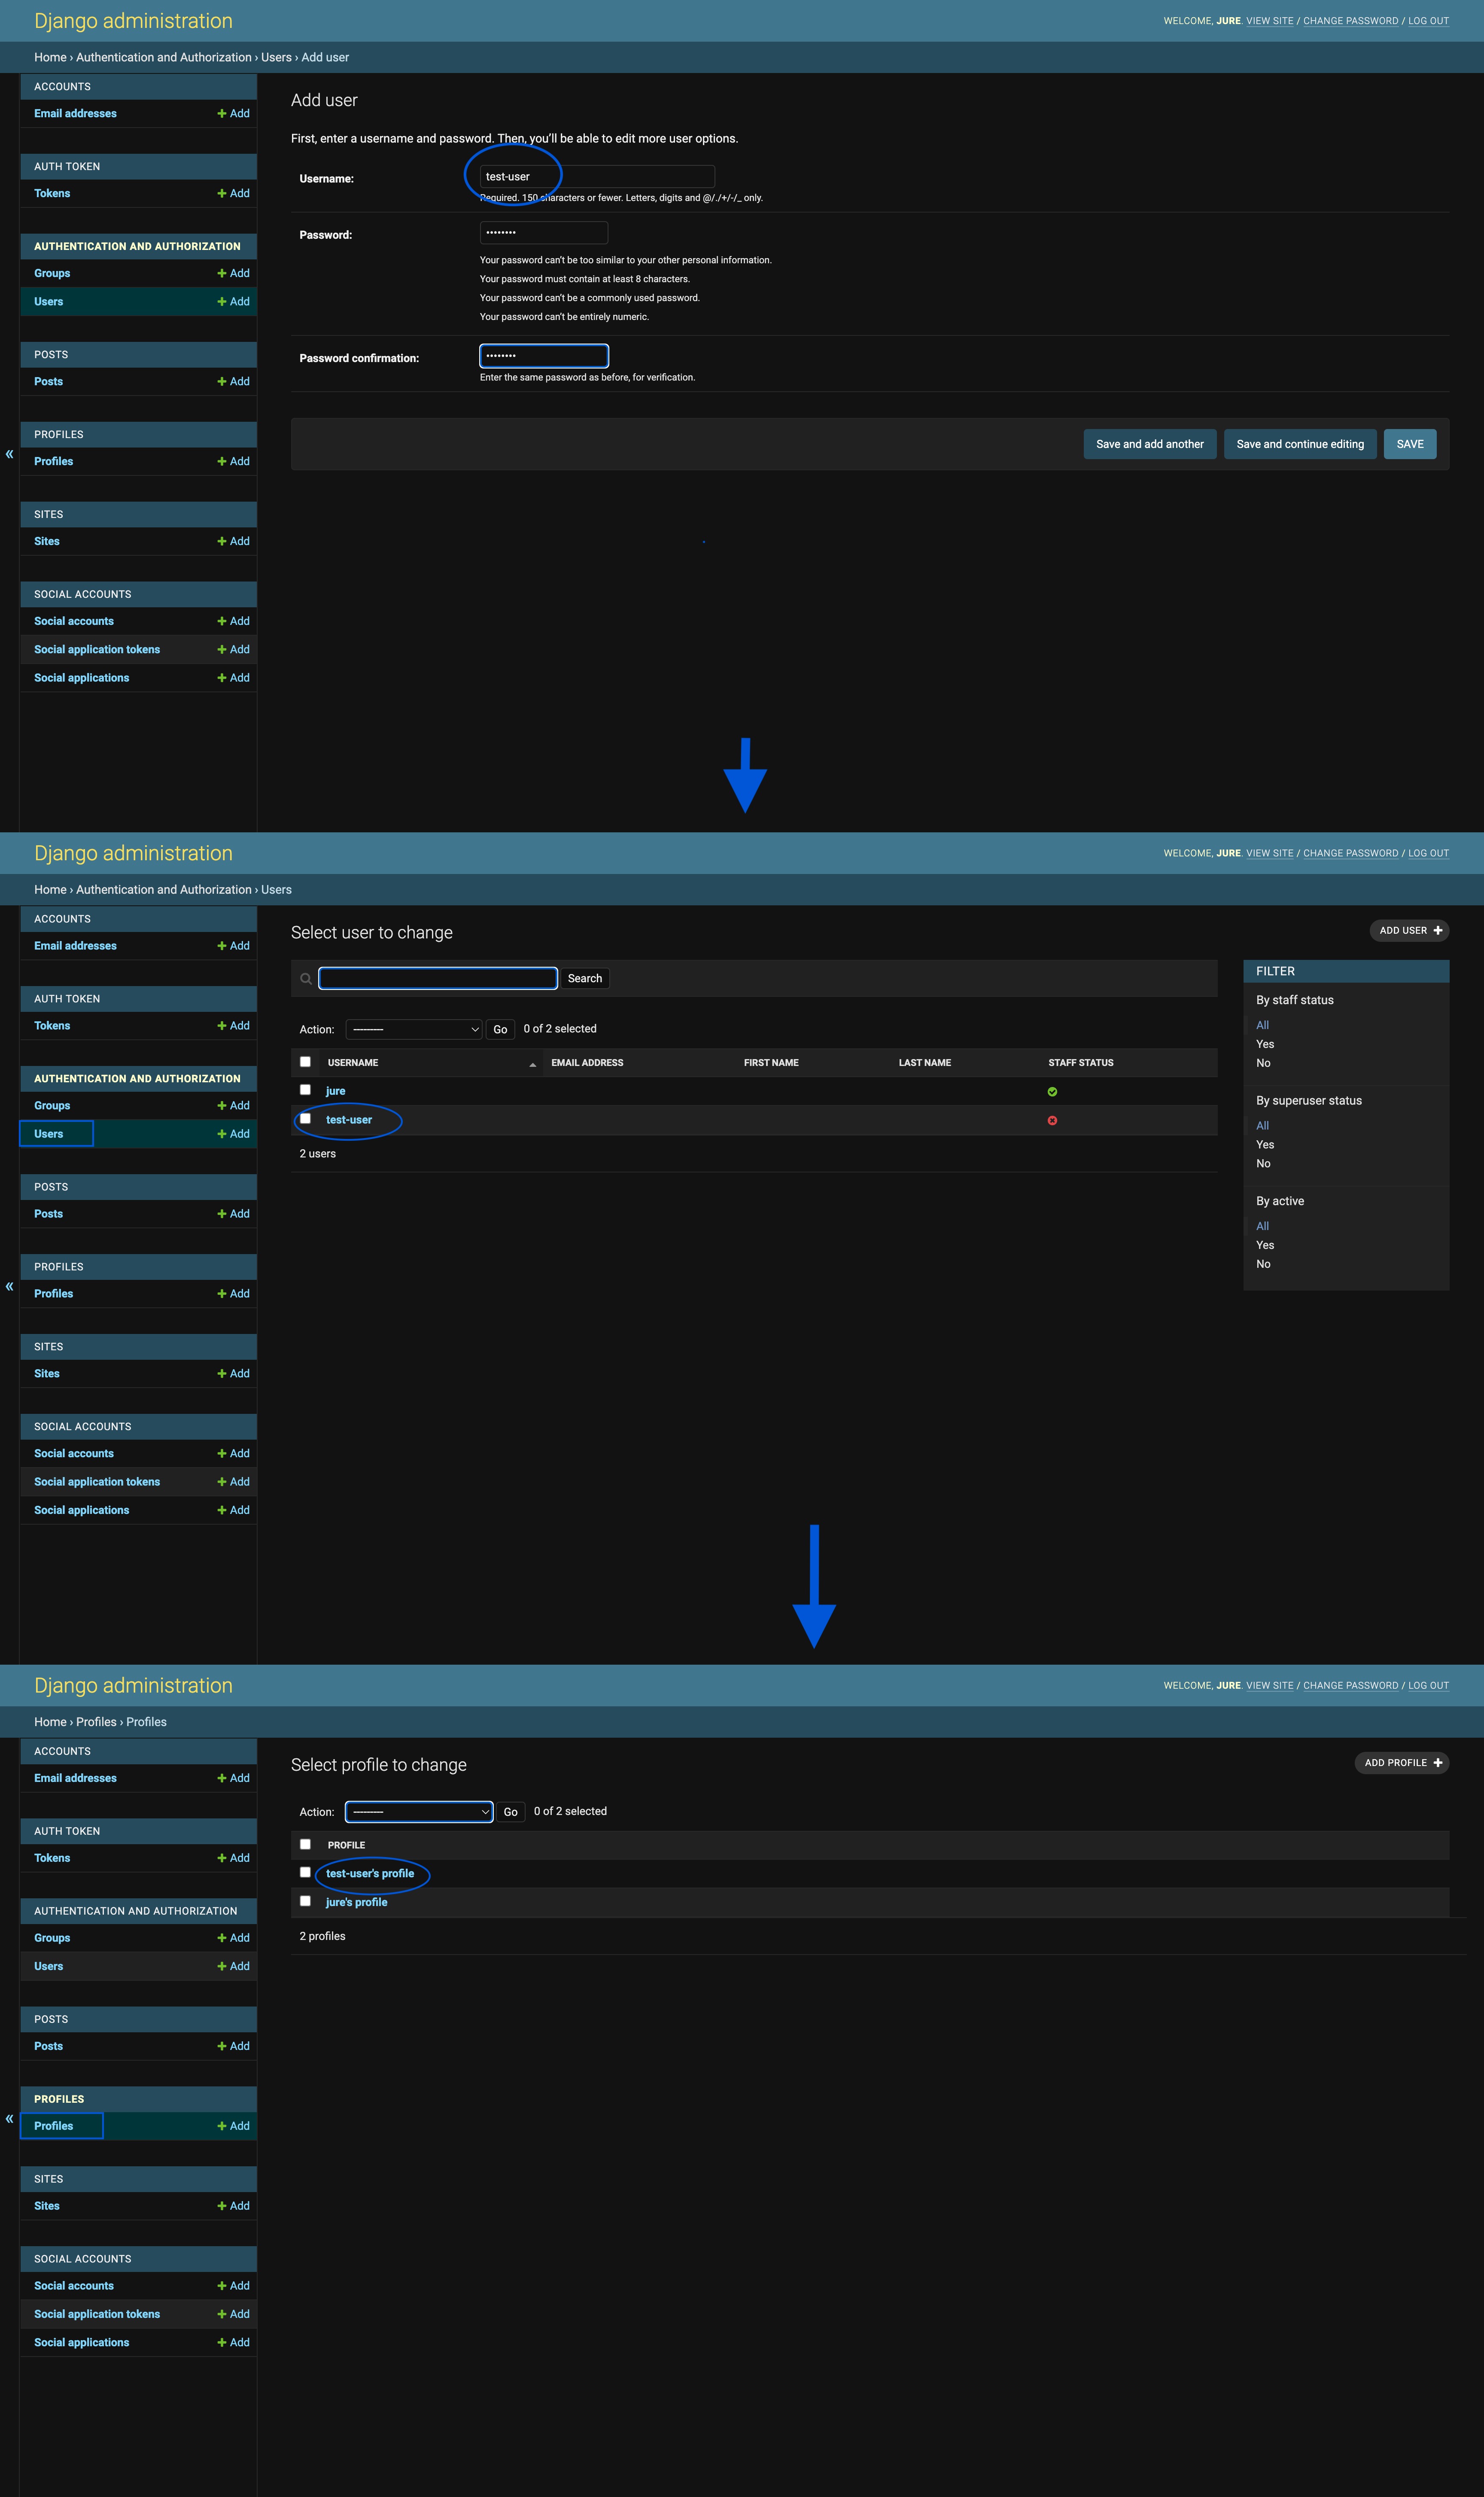Click green staff status icon for jure
The height and width of the screenshot is (2497, 1484).
(x=1052, y=1092)
